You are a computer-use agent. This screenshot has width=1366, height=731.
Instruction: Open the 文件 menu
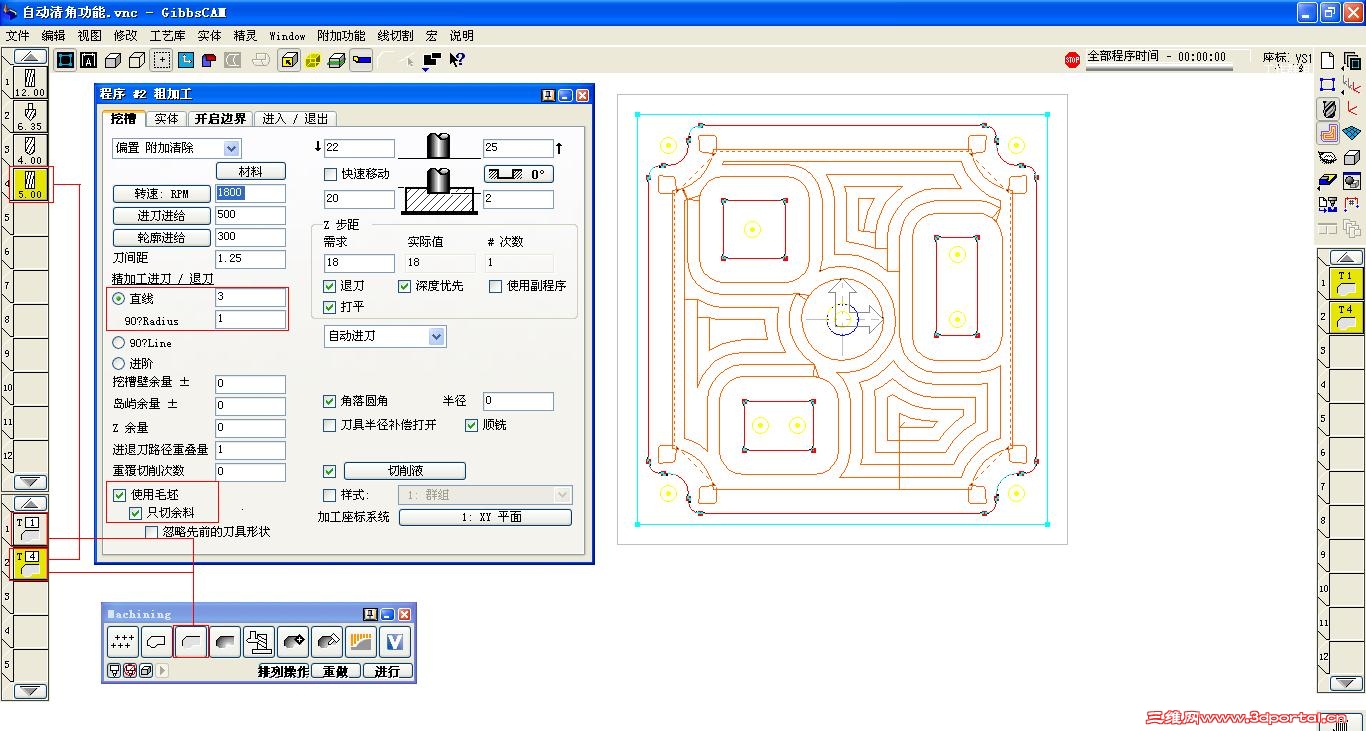(x=17, y=36)
